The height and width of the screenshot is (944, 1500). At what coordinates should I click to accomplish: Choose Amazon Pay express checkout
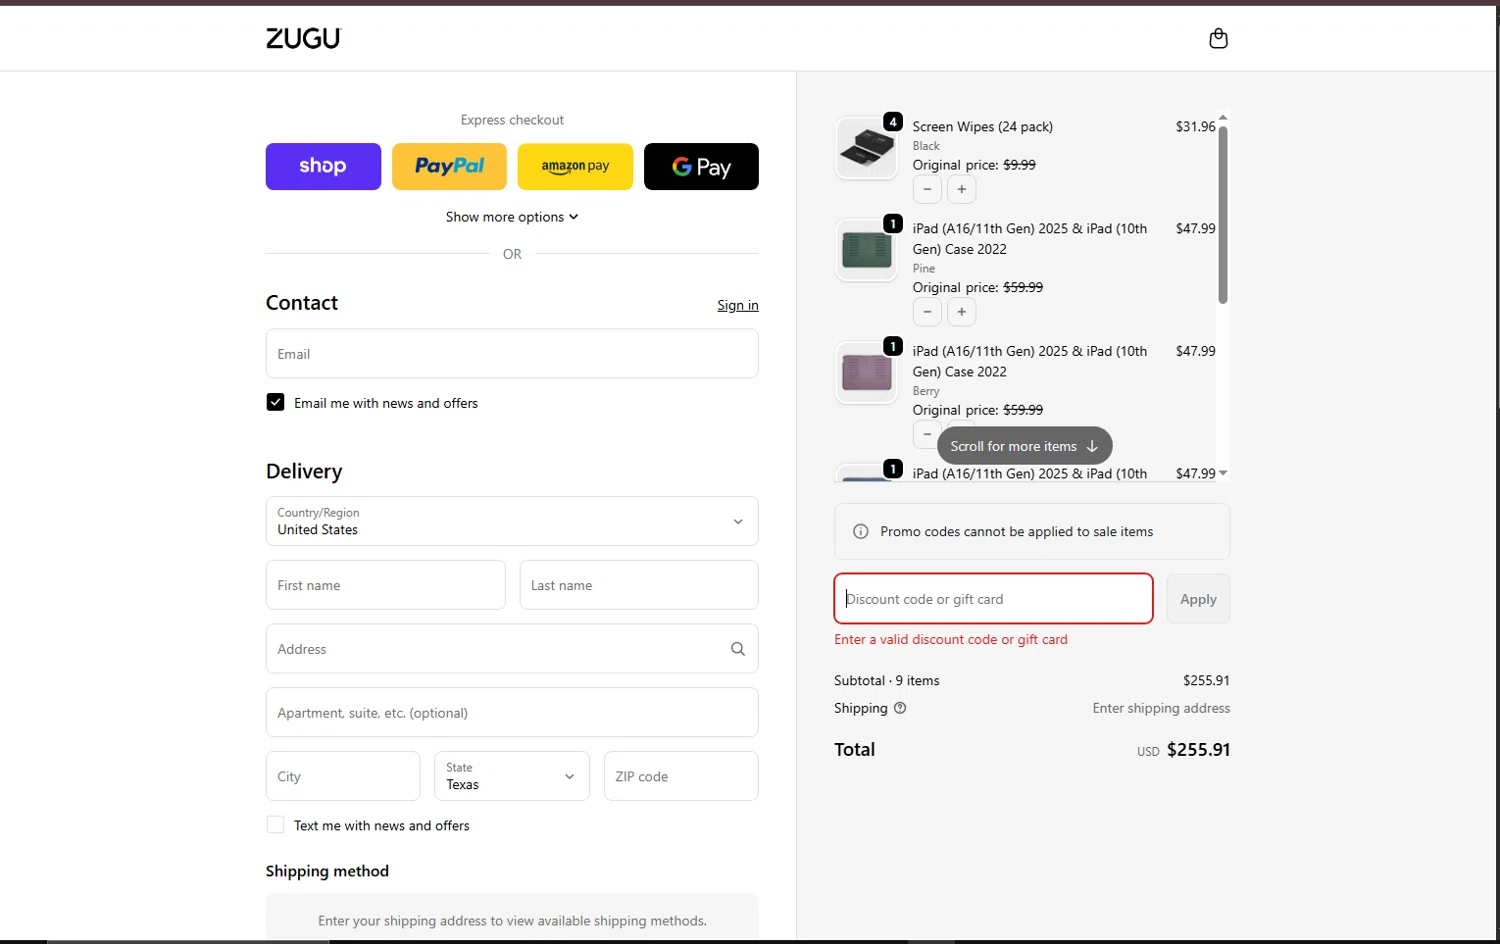(x=575, y=166)
